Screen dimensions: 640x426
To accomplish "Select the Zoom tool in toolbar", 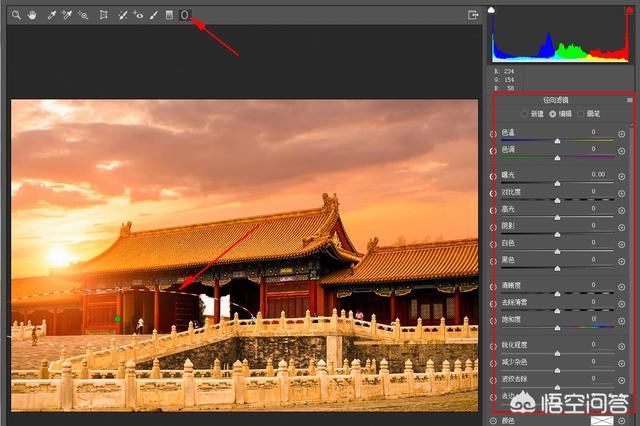I will click(x=16, y=16).
